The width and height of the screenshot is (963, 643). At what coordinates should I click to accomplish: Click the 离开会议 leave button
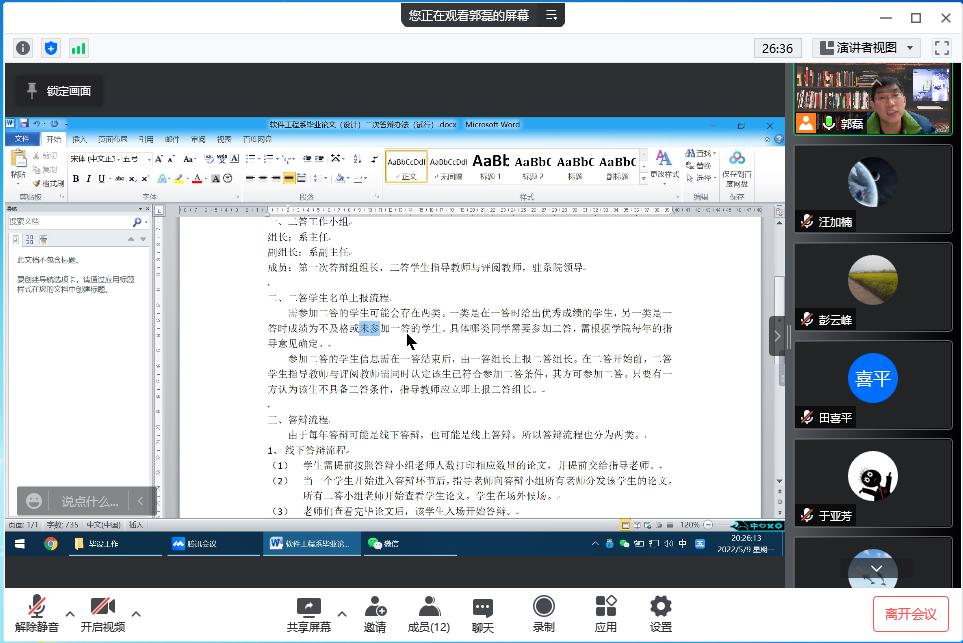[911, 614]
